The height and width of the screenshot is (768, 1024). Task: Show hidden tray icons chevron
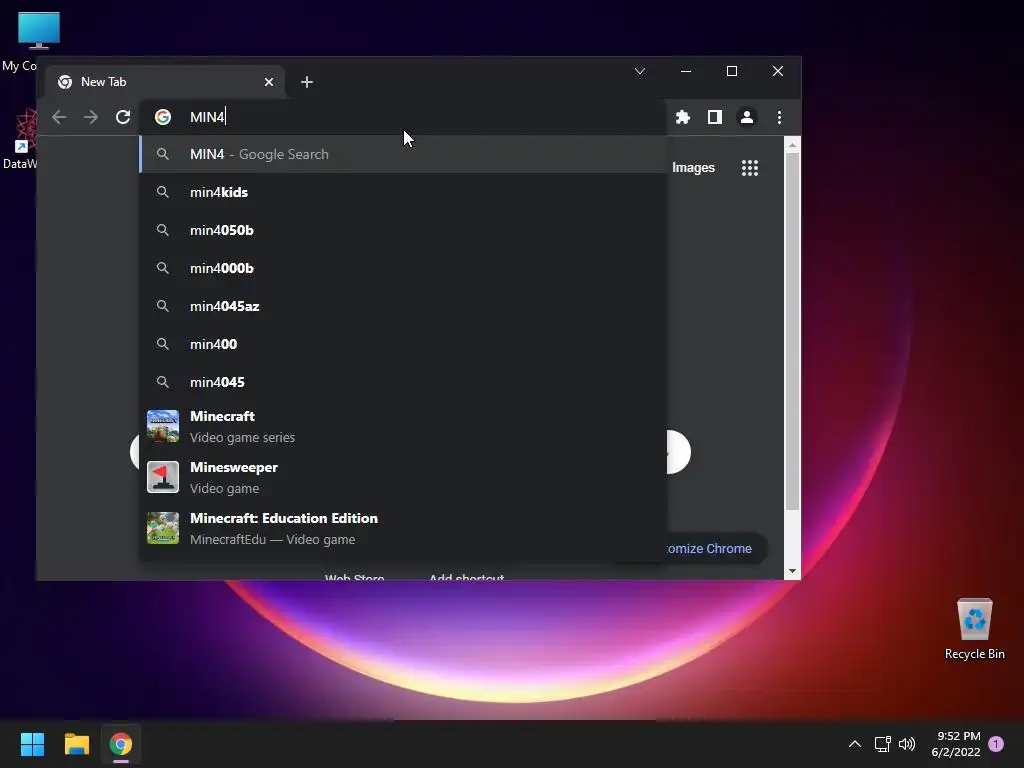854,744
